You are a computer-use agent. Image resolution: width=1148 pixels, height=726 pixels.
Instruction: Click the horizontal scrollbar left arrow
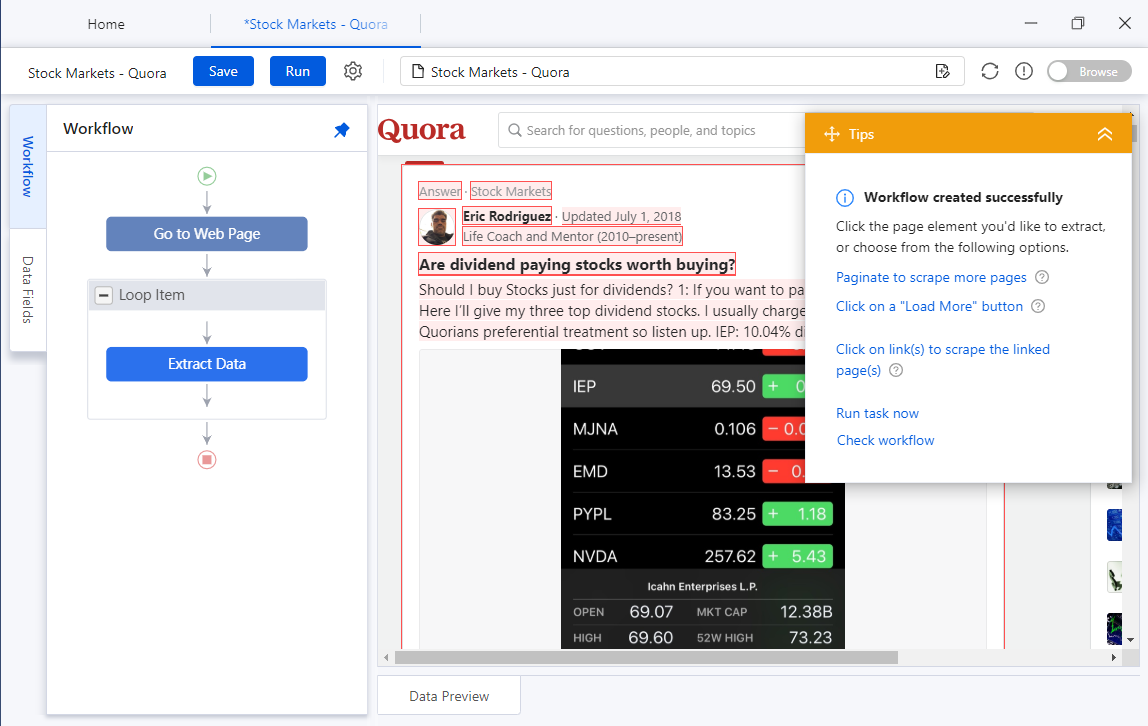387,657
